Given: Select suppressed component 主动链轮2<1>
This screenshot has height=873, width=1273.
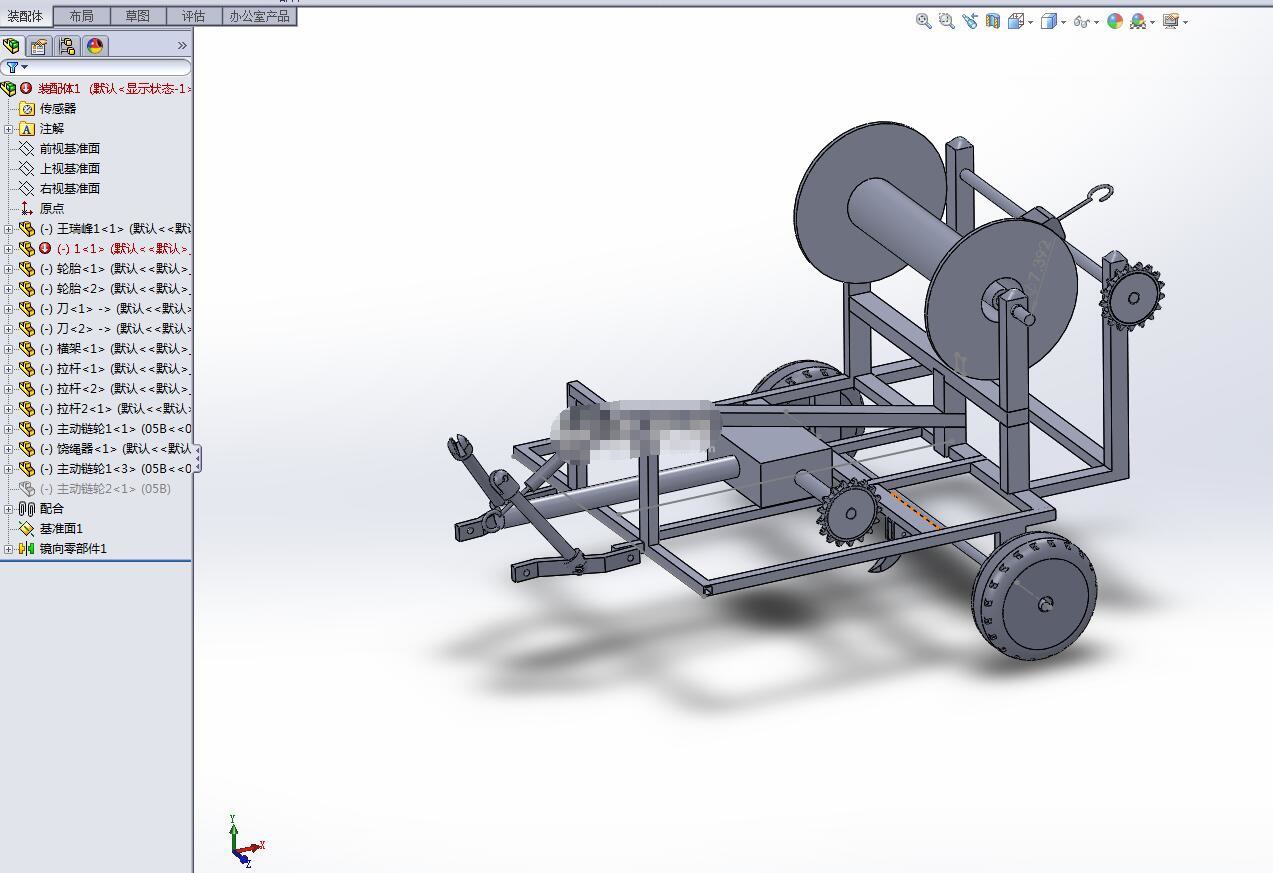Looking at the screenshot, I should tap(105, 488).
